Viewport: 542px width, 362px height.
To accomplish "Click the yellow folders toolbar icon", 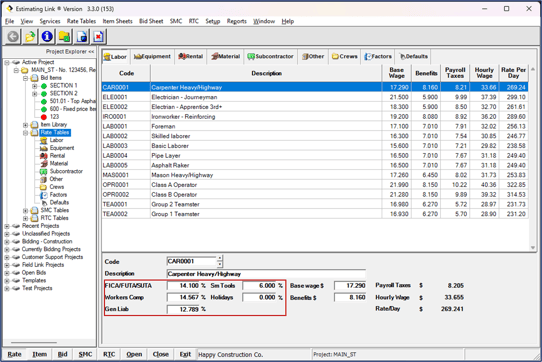I will click(x=64, y=36).
